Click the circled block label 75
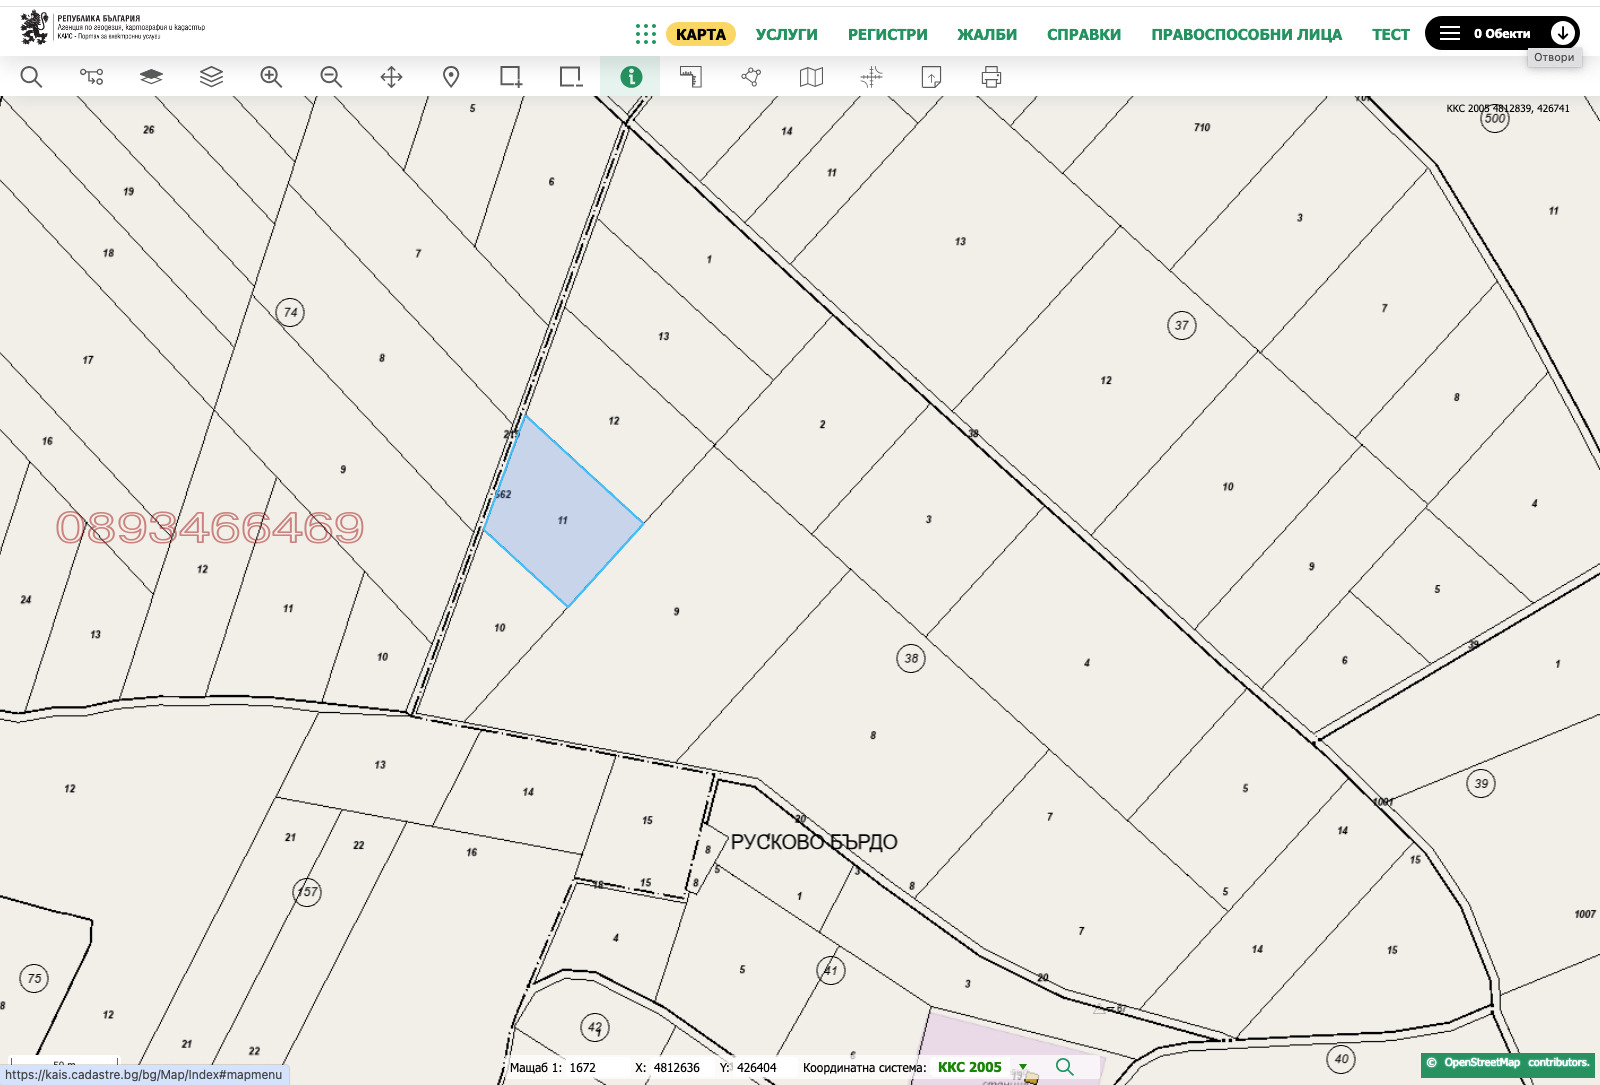The image size is (1600, 1085). (x=34, y=978)
